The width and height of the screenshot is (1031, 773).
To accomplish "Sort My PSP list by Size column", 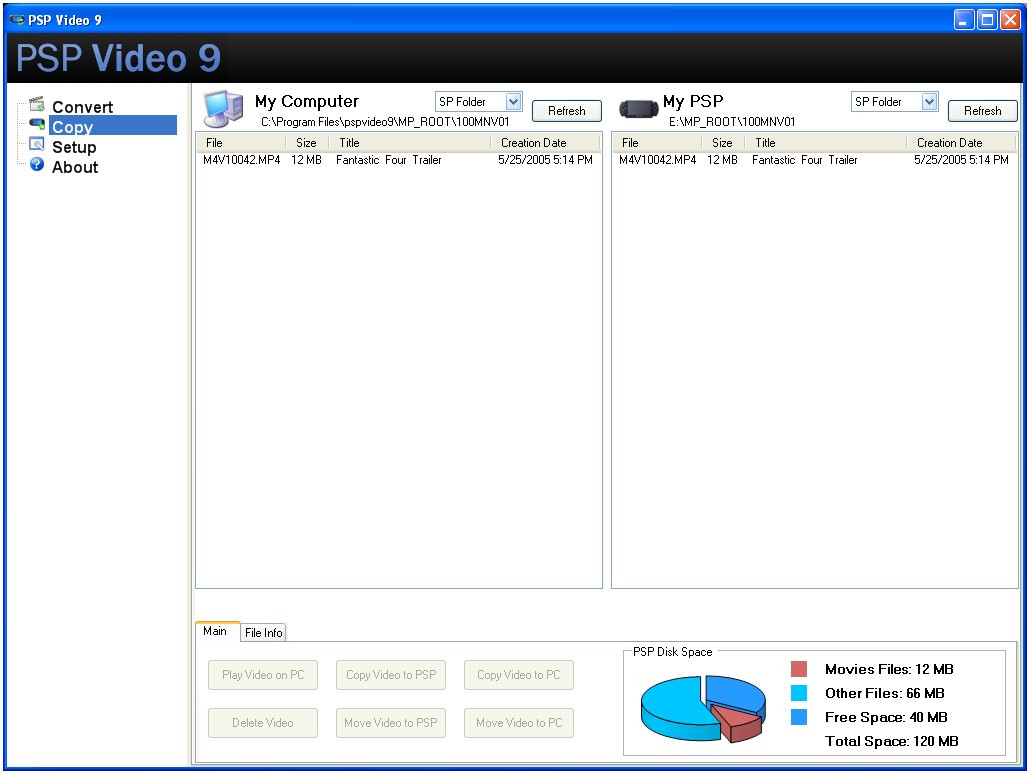I will tap(723, 143).
